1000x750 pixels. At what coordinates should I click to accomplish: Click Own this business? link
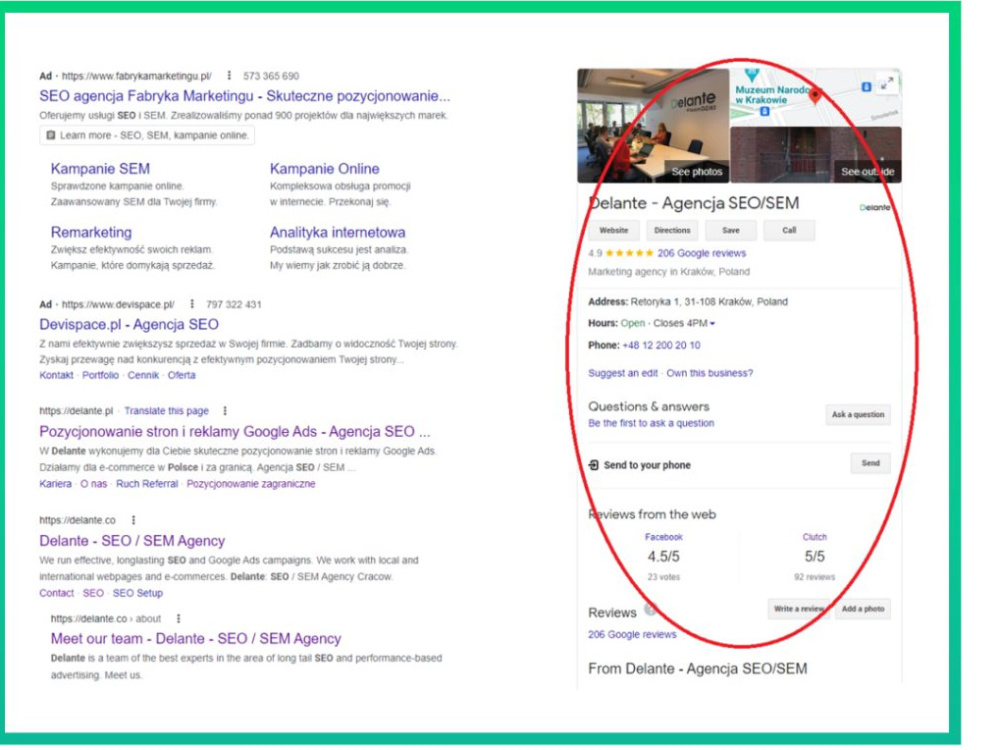point(710,373)
